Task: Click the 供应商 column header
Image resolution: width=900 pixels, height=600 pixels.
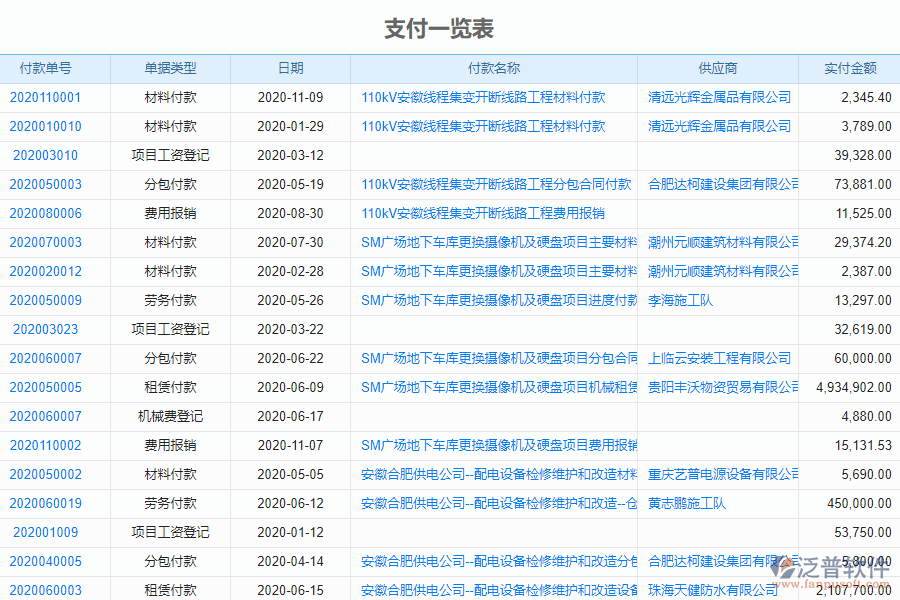Action: [x=716, y=68]
